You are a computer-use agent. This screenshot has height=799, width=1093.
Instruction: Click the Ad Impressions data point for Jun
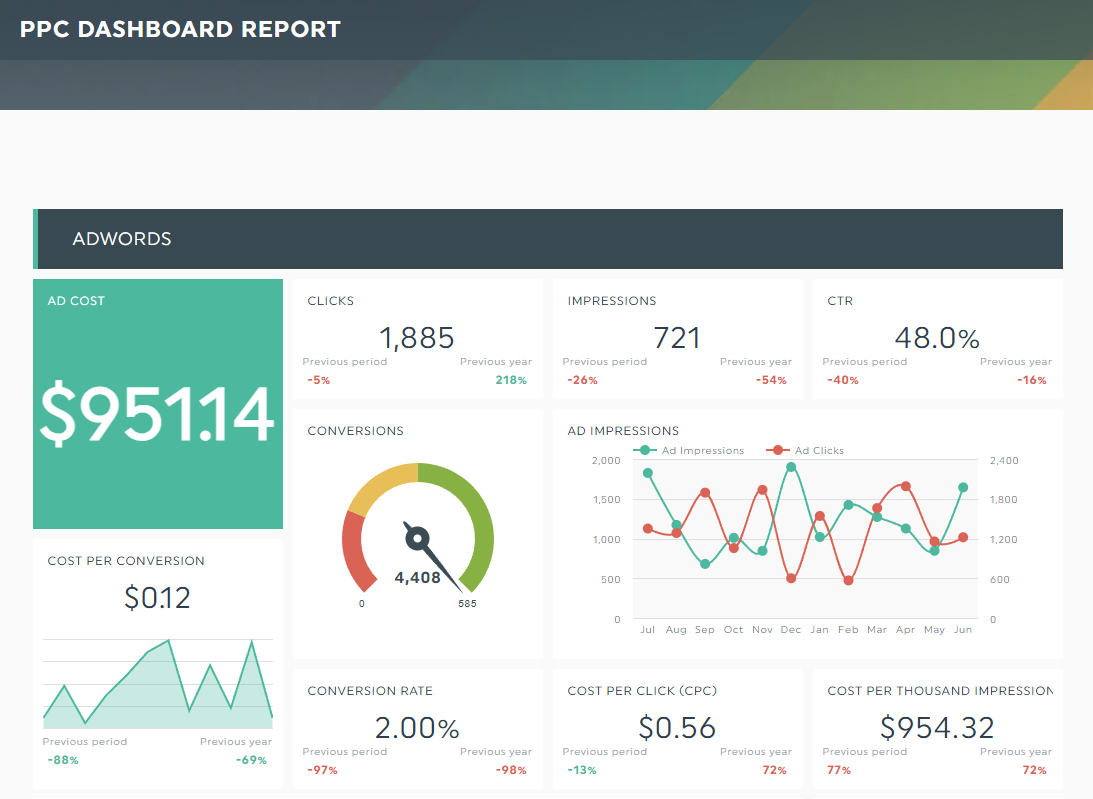tap(963, 487)
